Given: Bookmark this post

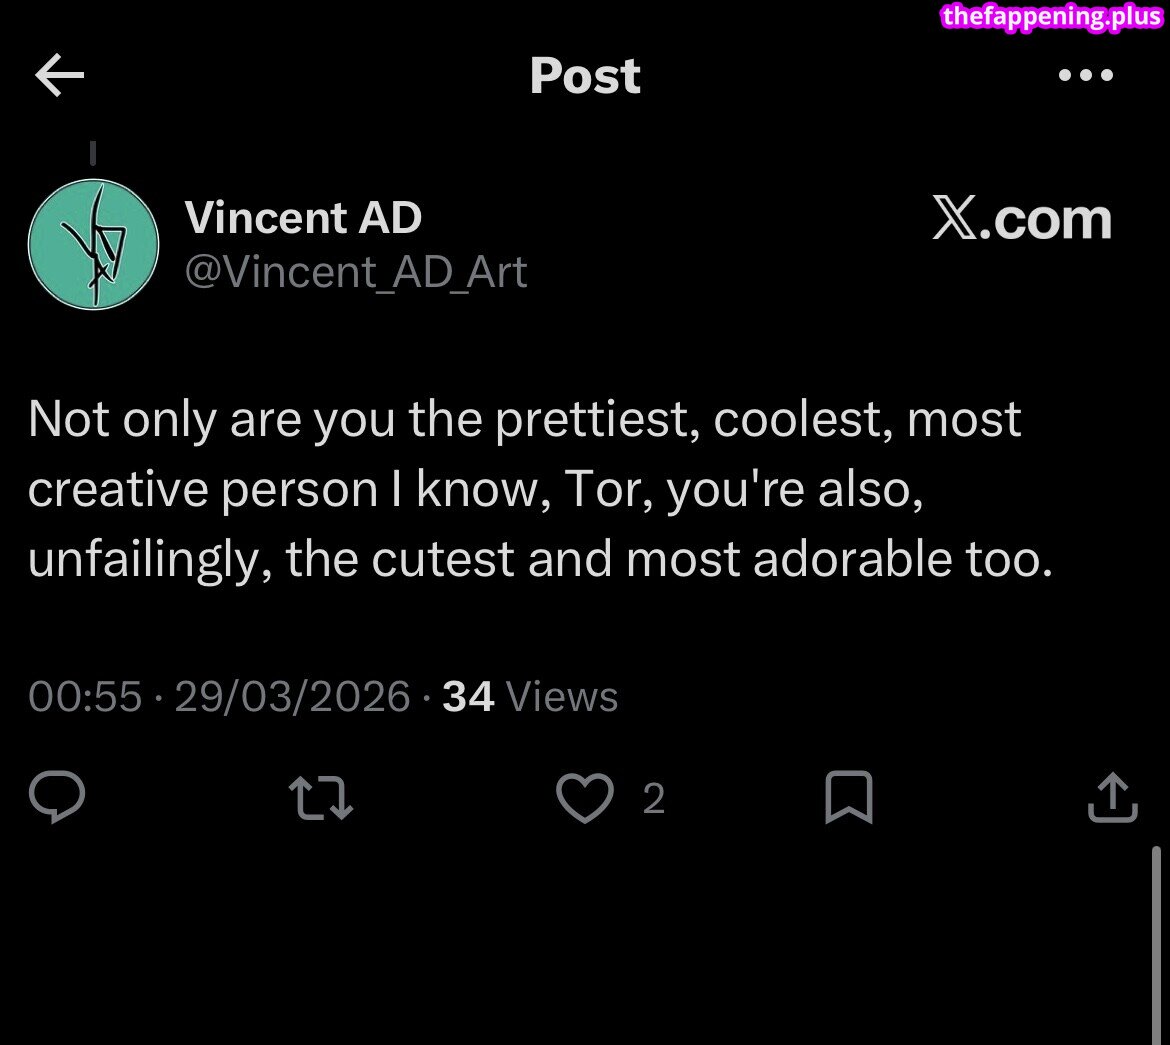Looking at the screenshot, I should [x=848, y=799].
